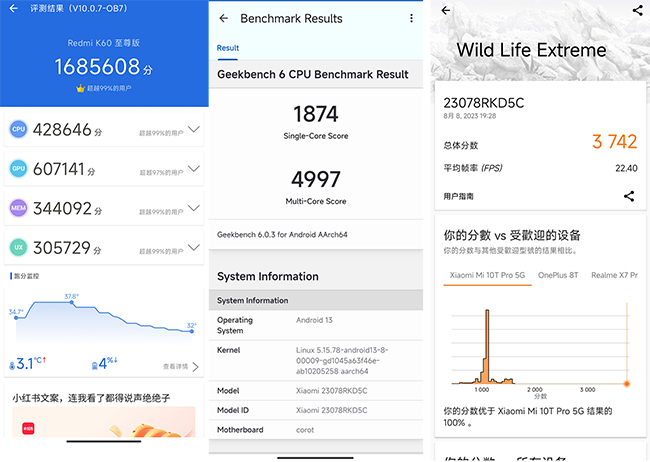Tap the AnTuTu back arrow
This screenshot has height=462, width=650.
click(x=13, y=8)
